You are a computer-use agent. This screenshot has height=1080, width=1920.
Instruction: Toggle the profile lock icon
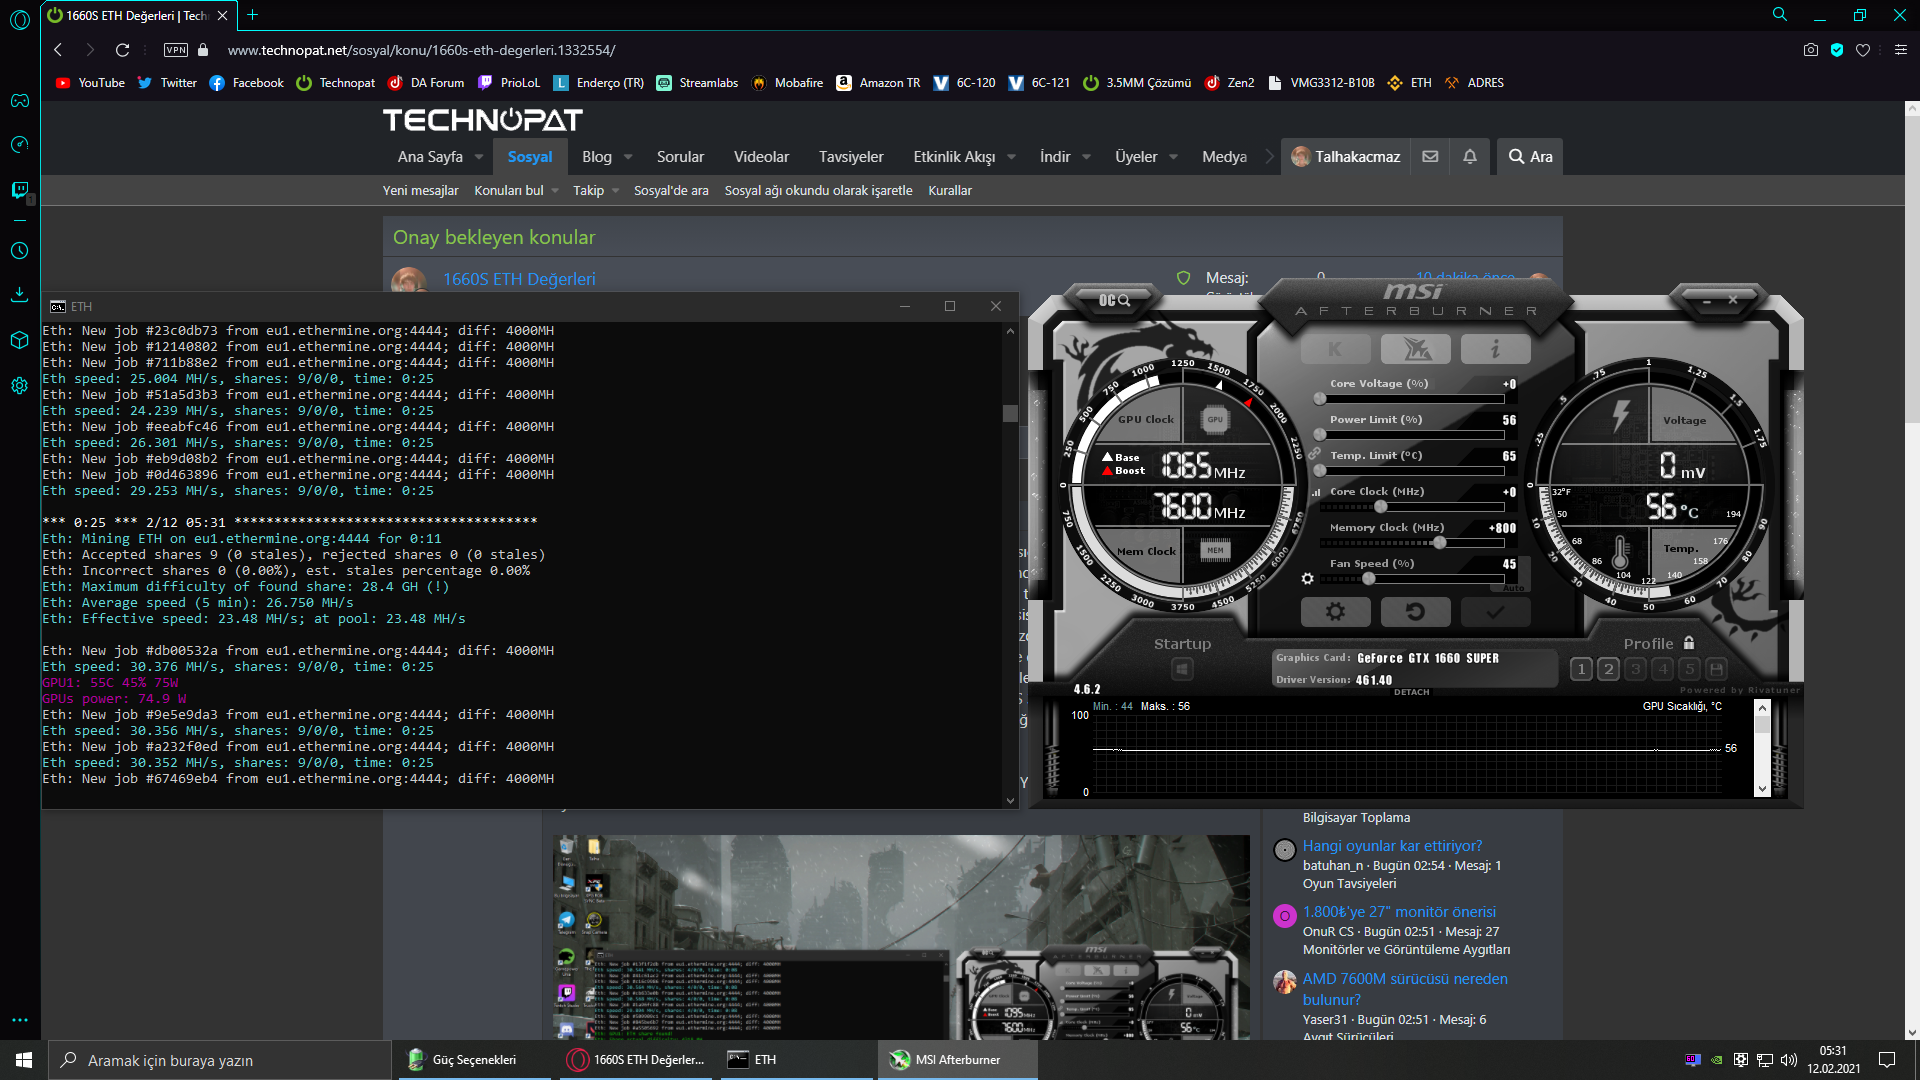click(1689, 643)
